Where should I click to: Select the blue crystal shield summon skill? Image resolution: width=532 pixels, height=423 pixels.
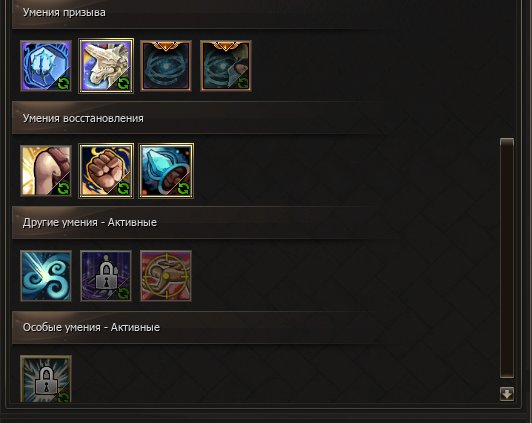tap(46, 66)
